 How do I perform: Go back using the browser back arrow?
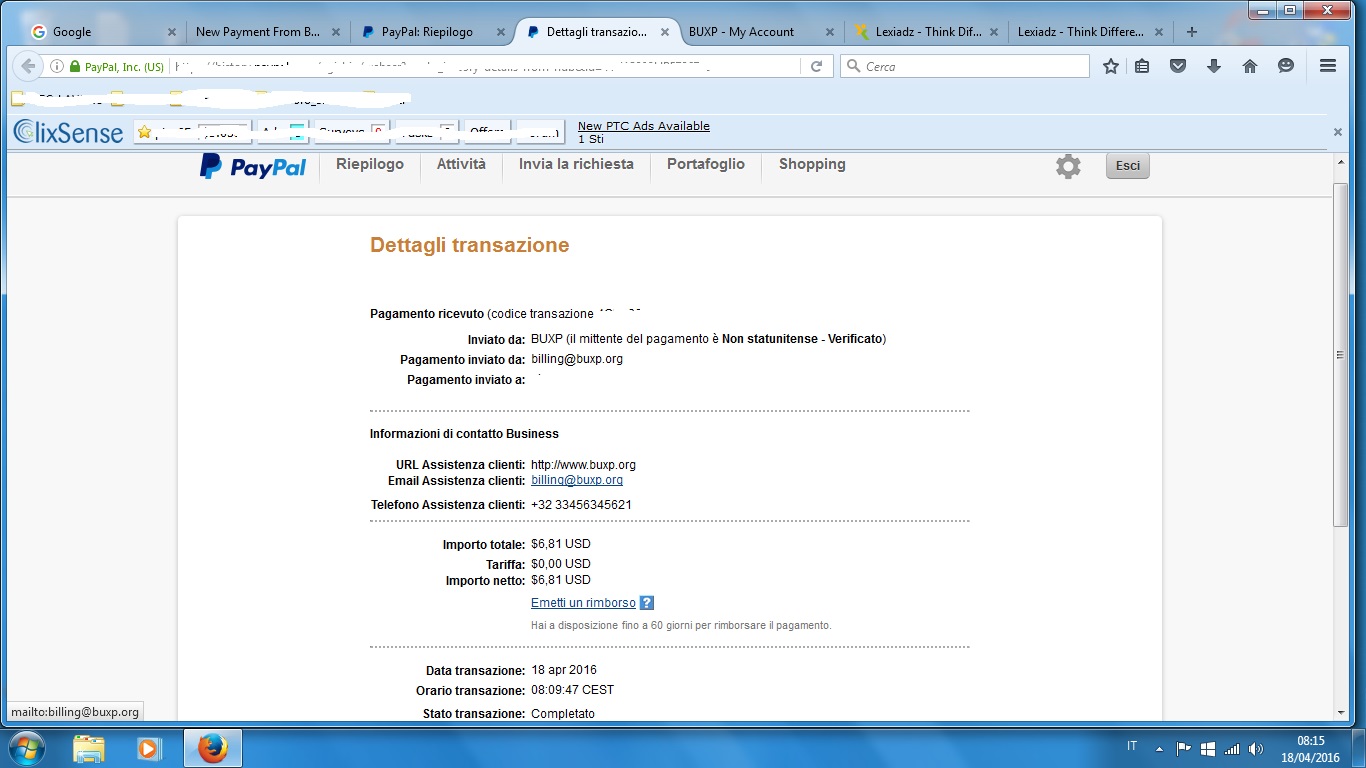[28, 66]
